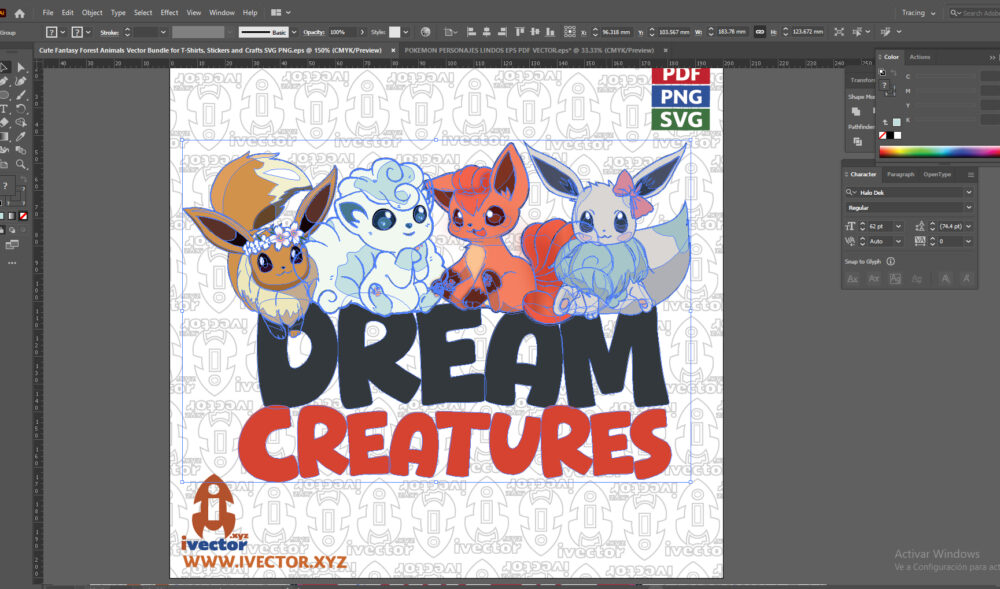
Task: Open the Basic brush definition dropdown
Action: (x=294, y=32)
